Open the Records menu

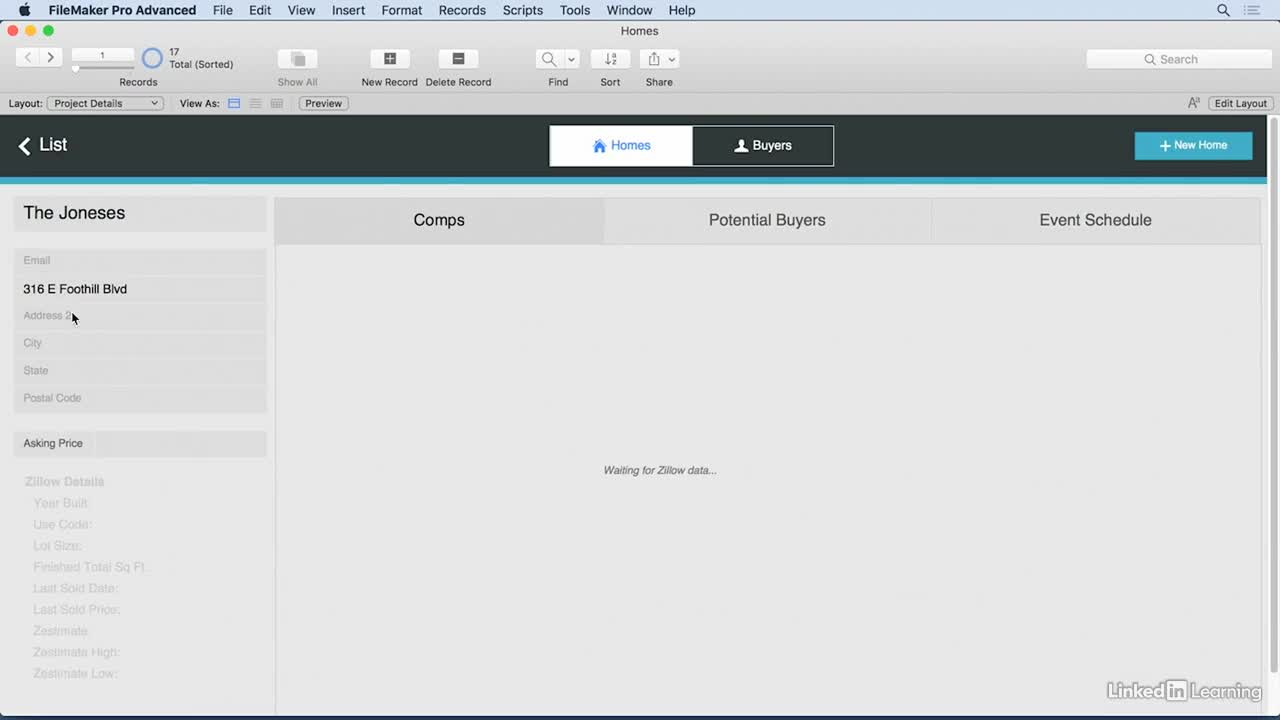[x=462, y=10]
